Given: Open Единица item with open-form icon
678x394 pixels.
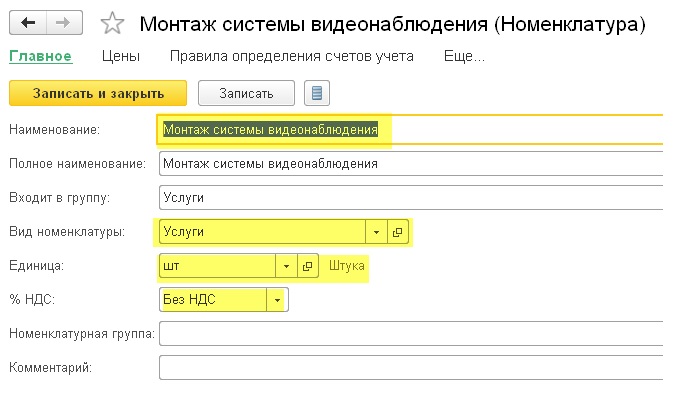Looking at the screenshot, I should (307, 266).
